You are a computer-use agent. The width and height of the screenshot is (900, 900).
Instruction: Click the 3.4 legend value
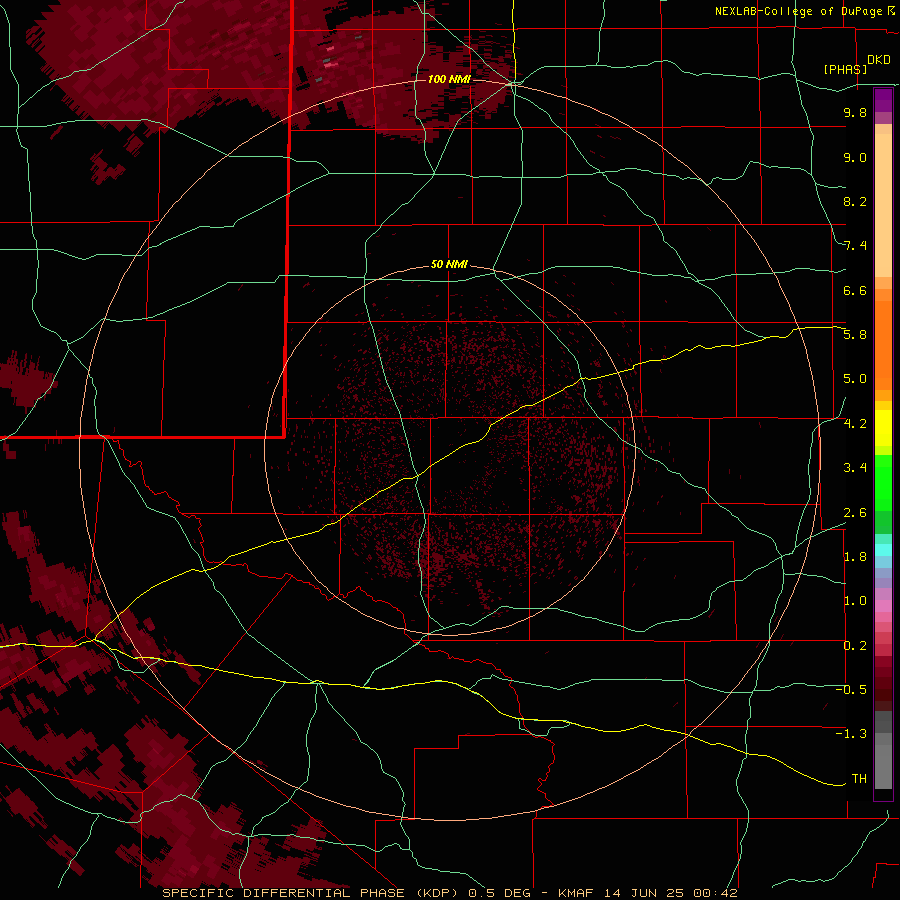(x=855, y=468)
